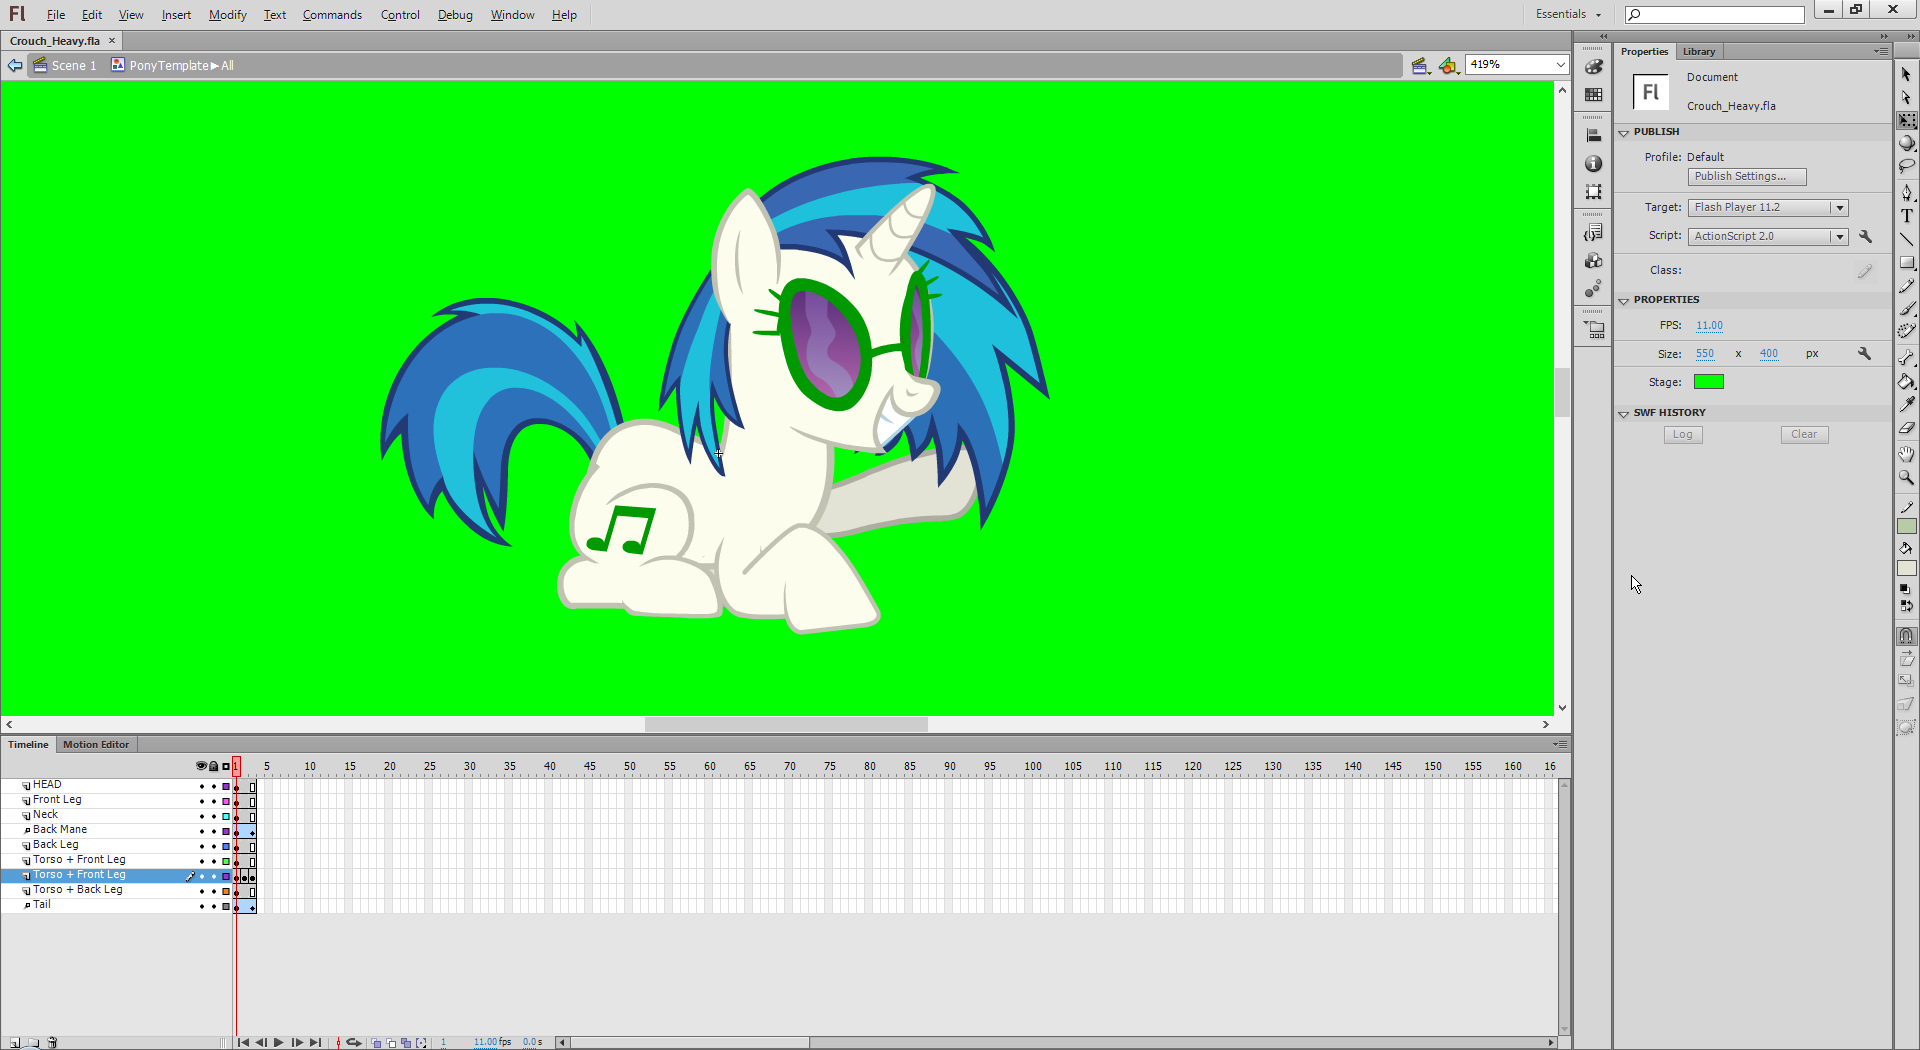Choose the 3D Rotation tool
Screen dimensions: 1920x1050
(1907, 143)
